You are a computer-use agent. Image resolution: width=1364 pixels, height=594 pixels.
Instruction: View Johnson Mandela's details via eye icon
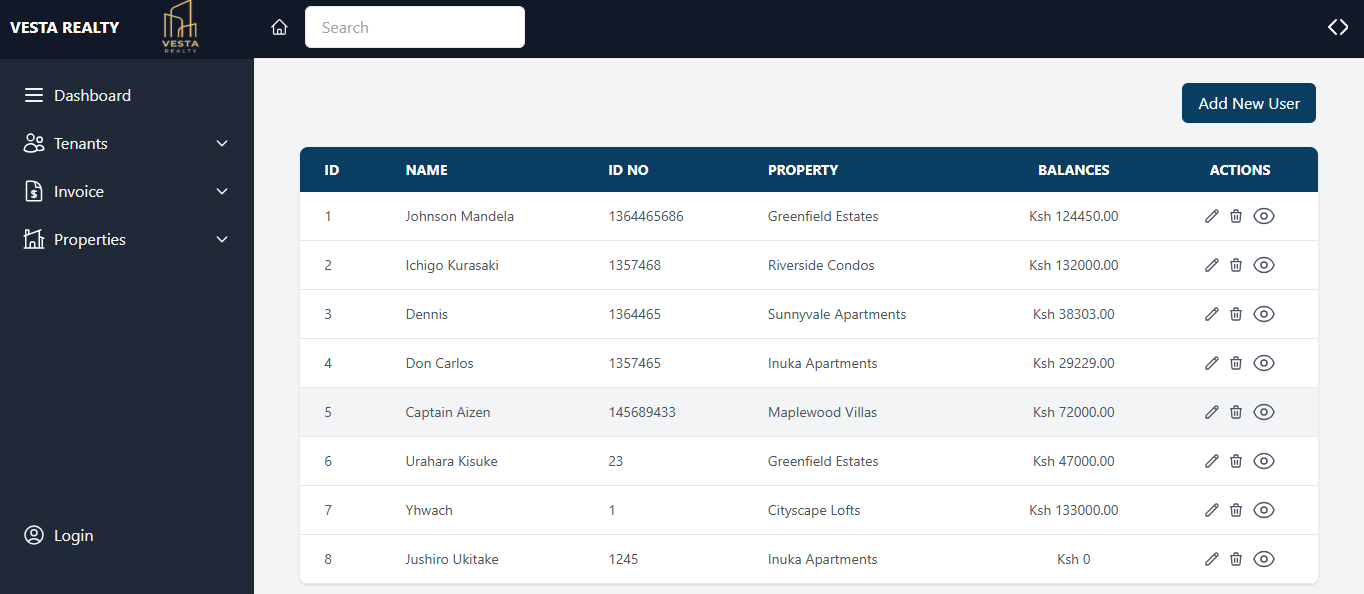pyautogui.click(x=1264, y=216)
